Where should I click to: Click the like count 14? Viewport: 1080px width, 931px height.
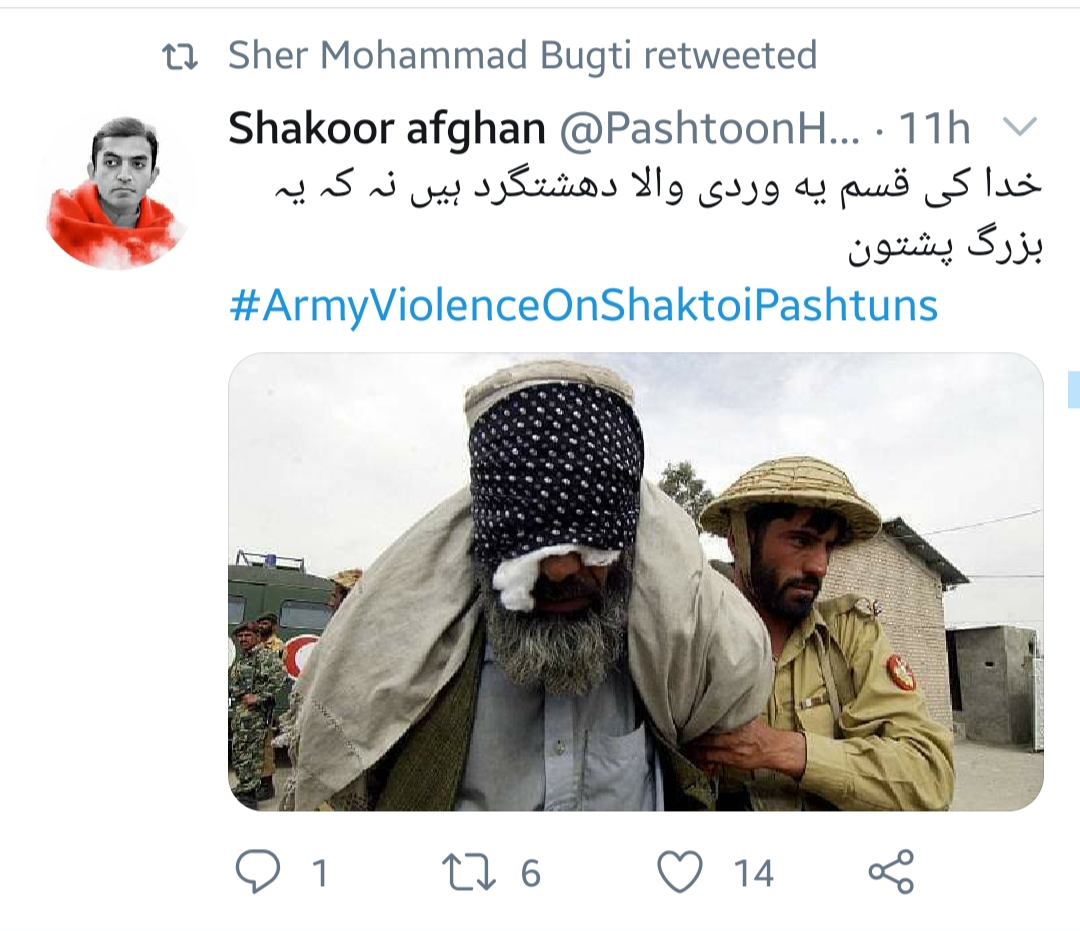tap(754, 873)
